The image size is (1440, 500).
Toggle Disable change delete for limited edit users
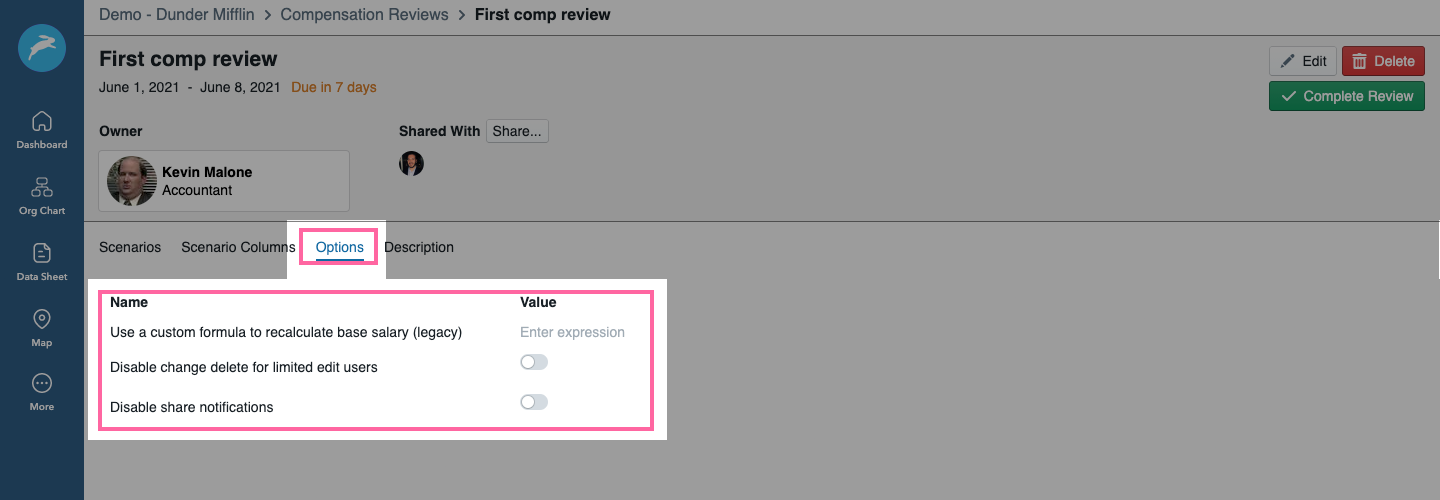(x=534, y=362)
